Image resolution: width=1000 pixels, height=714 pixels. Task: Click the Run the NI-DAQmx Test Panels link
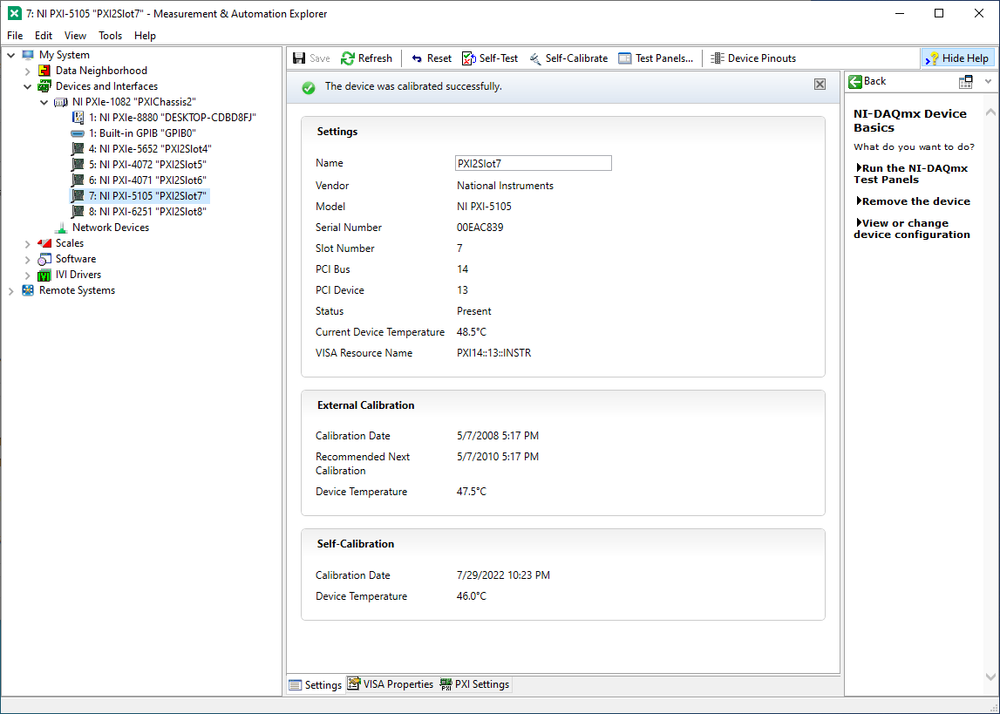click(913, 174)
